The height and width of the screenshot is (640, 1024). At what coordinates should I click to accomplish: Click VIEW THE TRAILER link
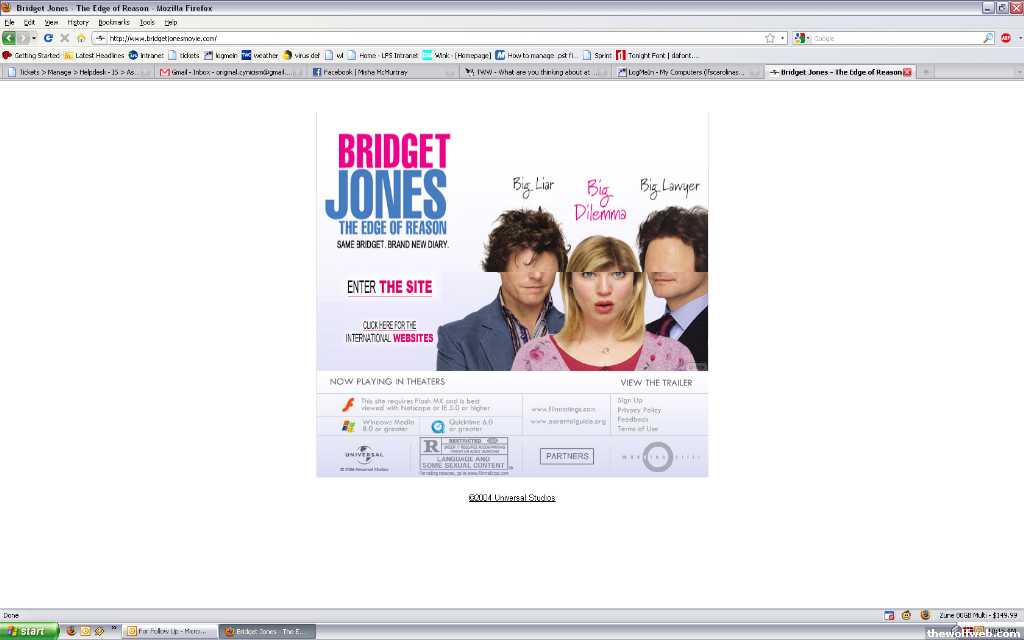pos(656,383)
